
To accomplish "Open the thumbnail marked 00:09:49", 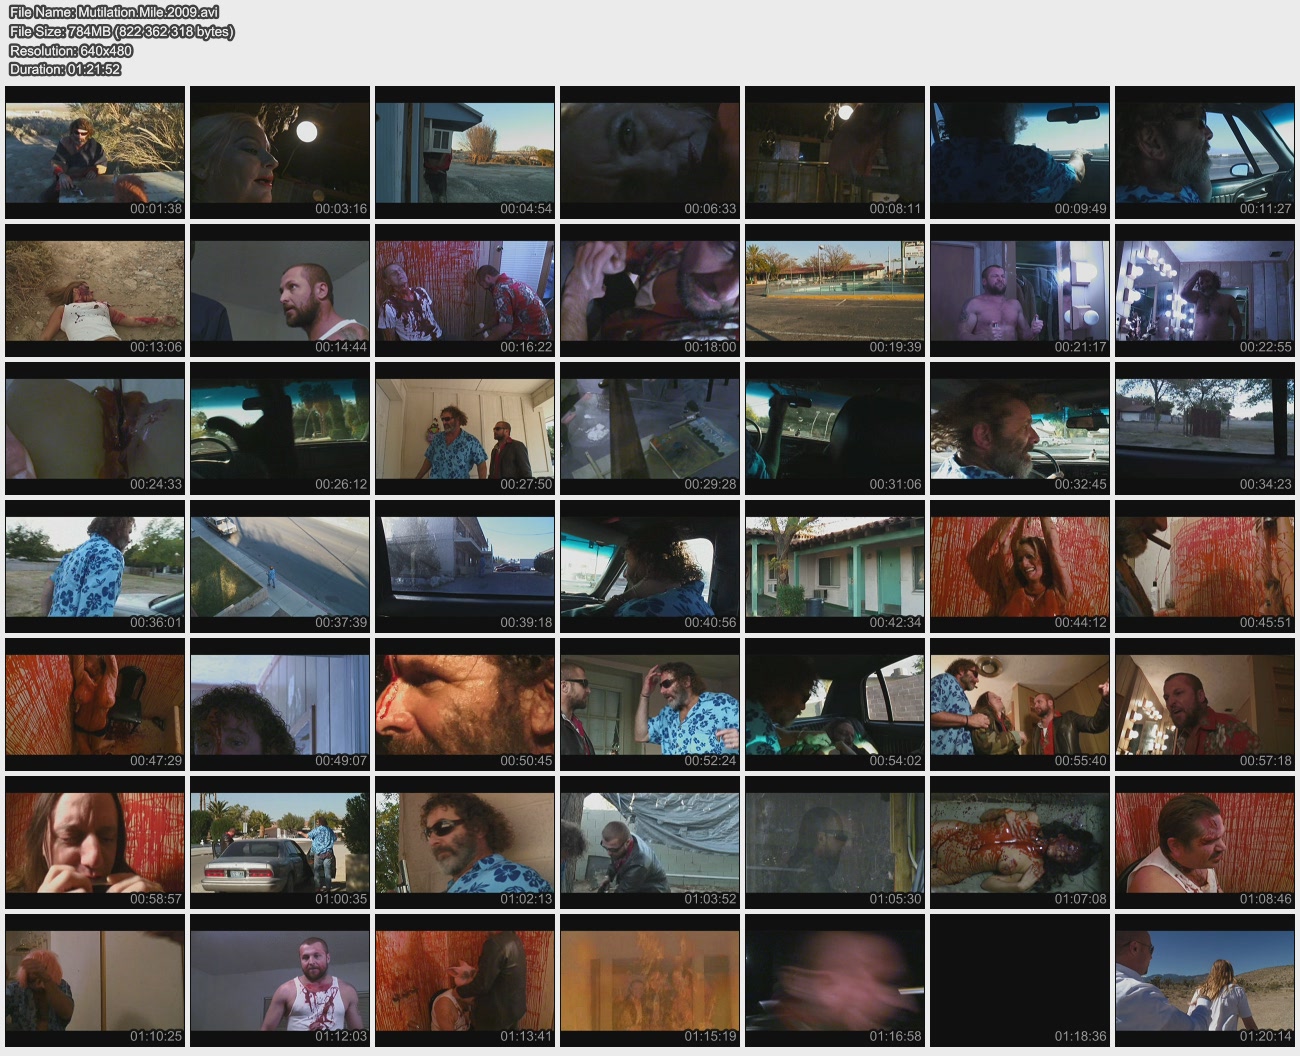I will [x=1019, y=152].
